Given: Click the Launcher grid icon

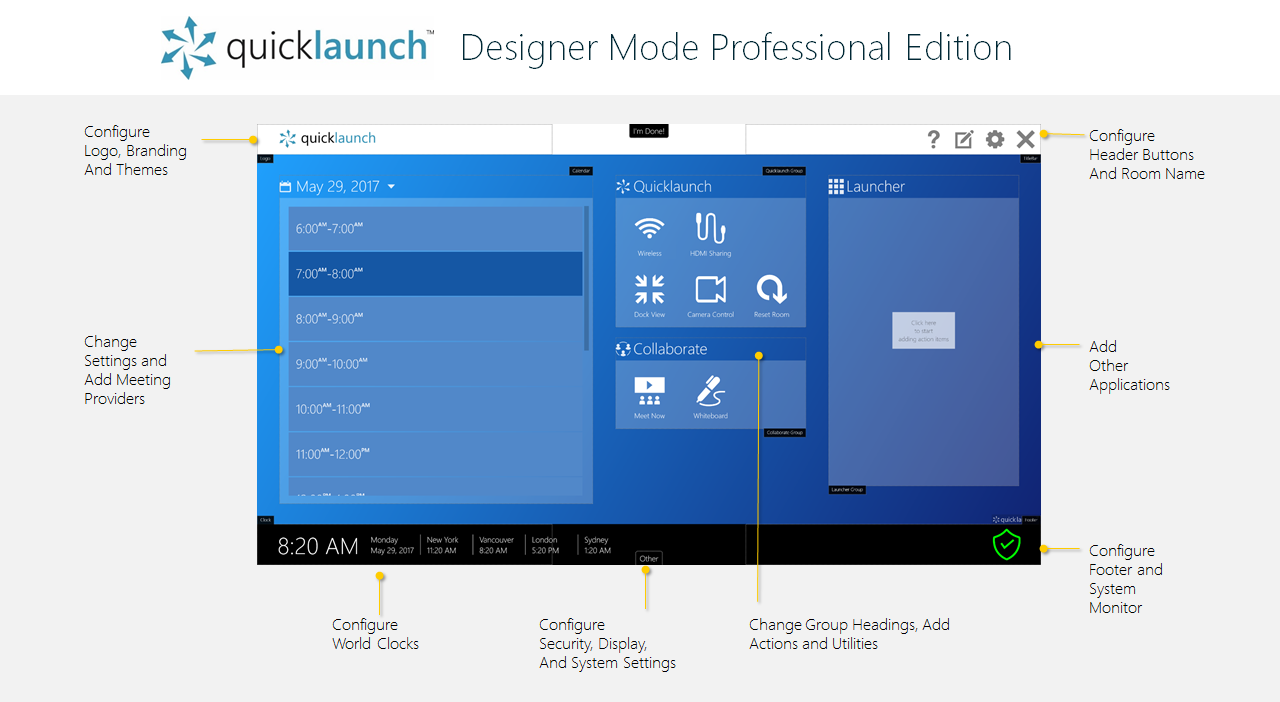Looking at the screenshot, I should tap(836, 187).
